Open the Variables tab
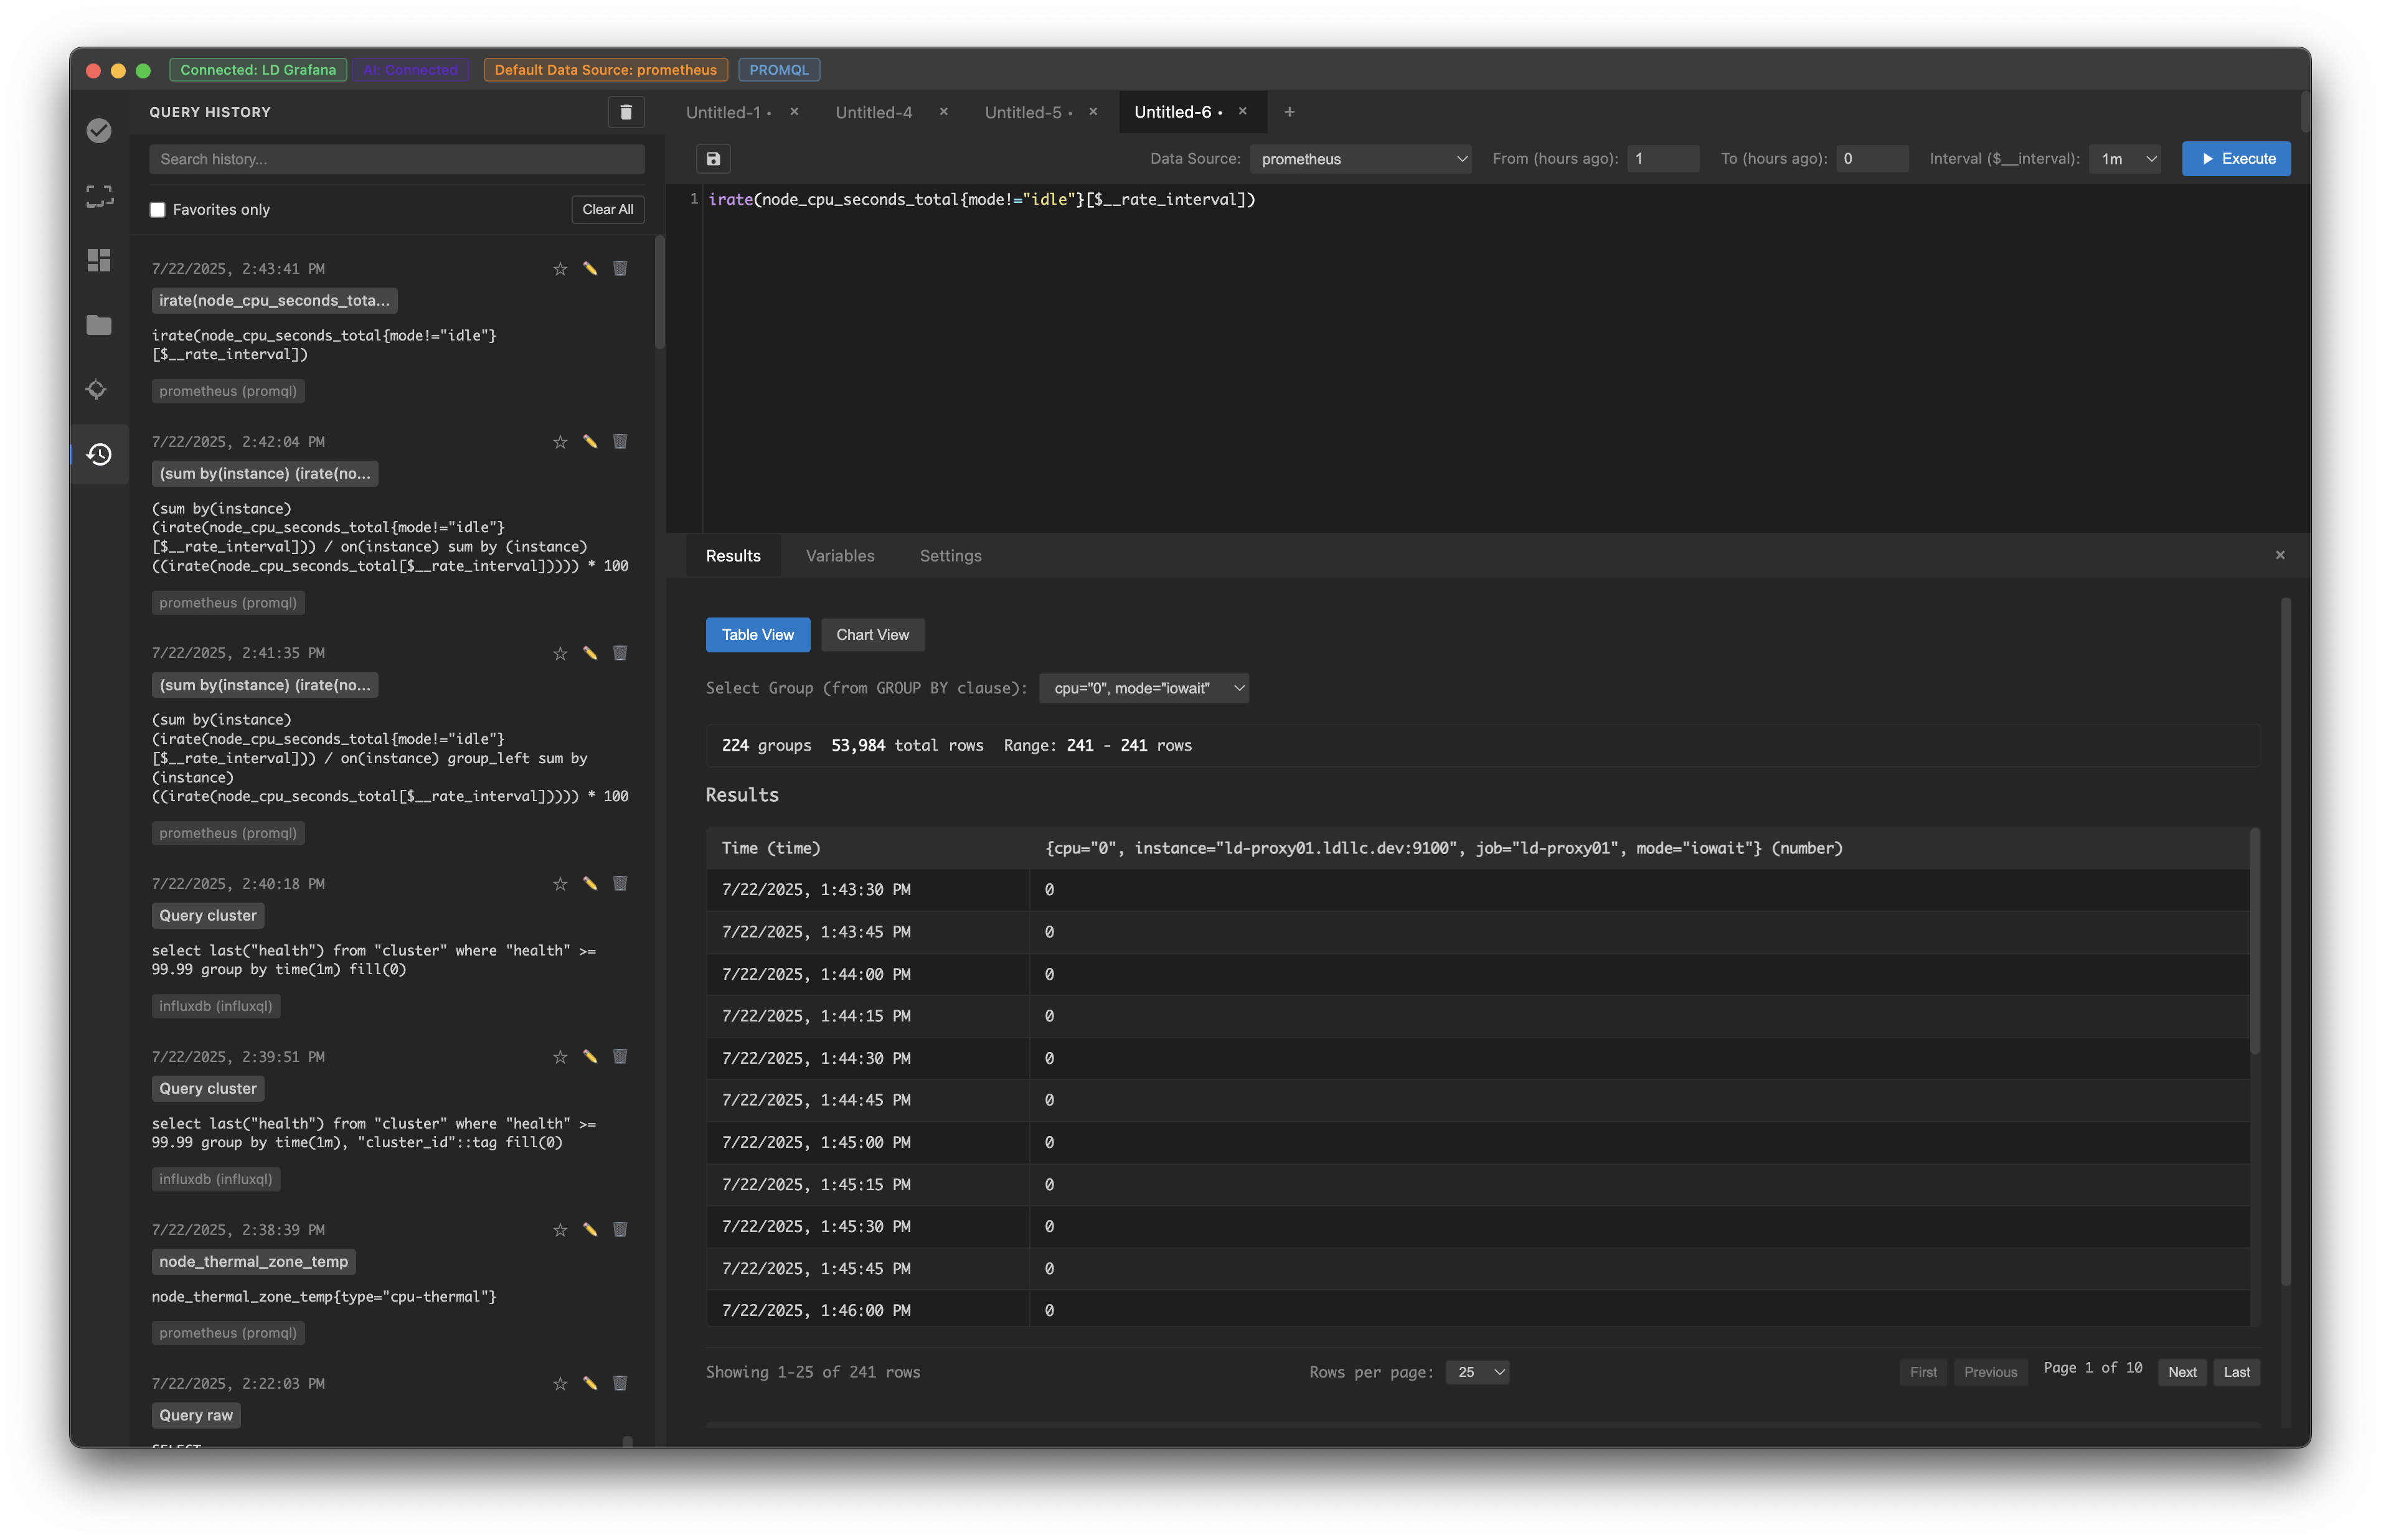 coord(840,556)
